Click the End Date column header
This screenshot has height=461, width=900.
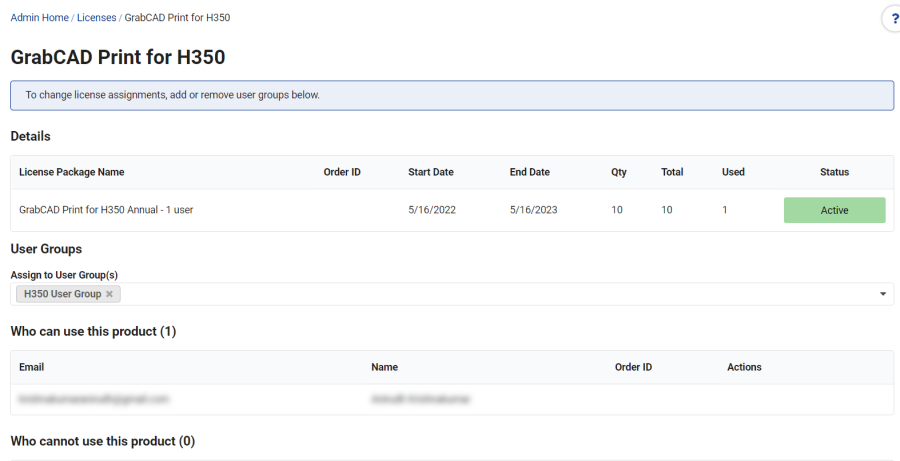[x=529, y=172]
